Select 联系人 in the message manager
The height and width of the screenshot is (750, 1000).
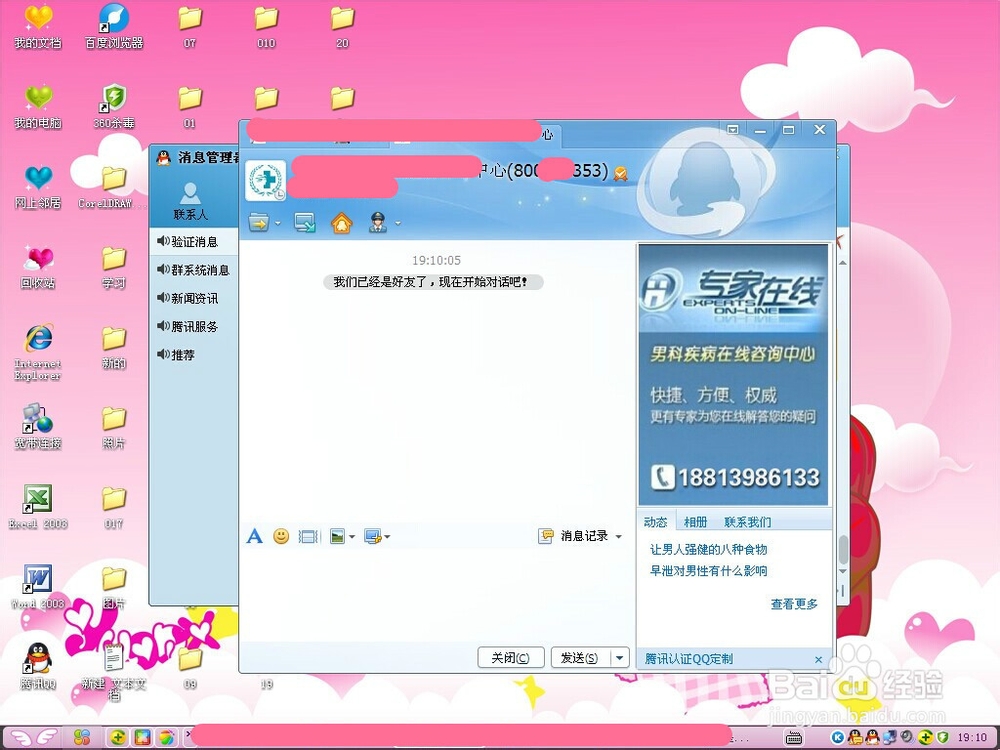pos(191,202)
